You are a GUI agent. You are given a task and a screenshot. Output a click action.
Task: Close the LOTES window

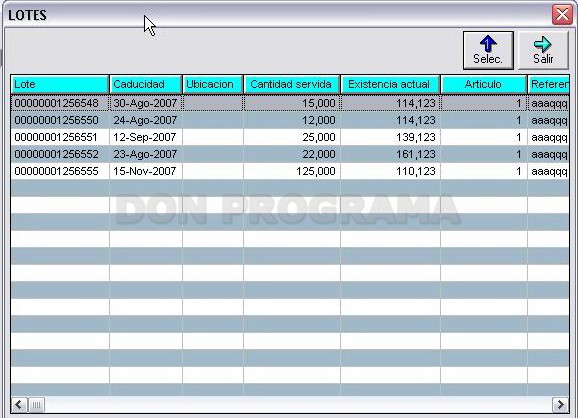[x=562, y=15]
